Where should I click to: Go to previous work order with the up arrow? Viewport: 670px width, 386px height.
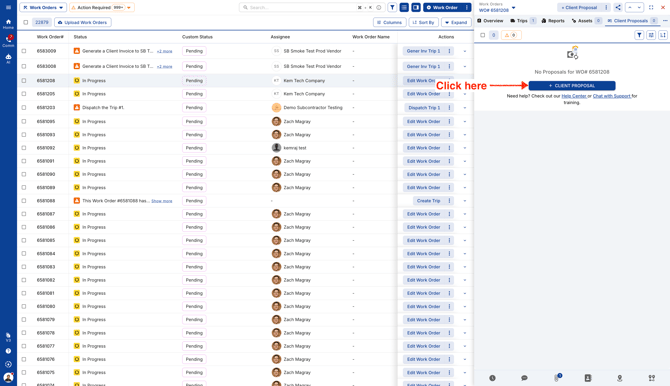click(630, 7)
